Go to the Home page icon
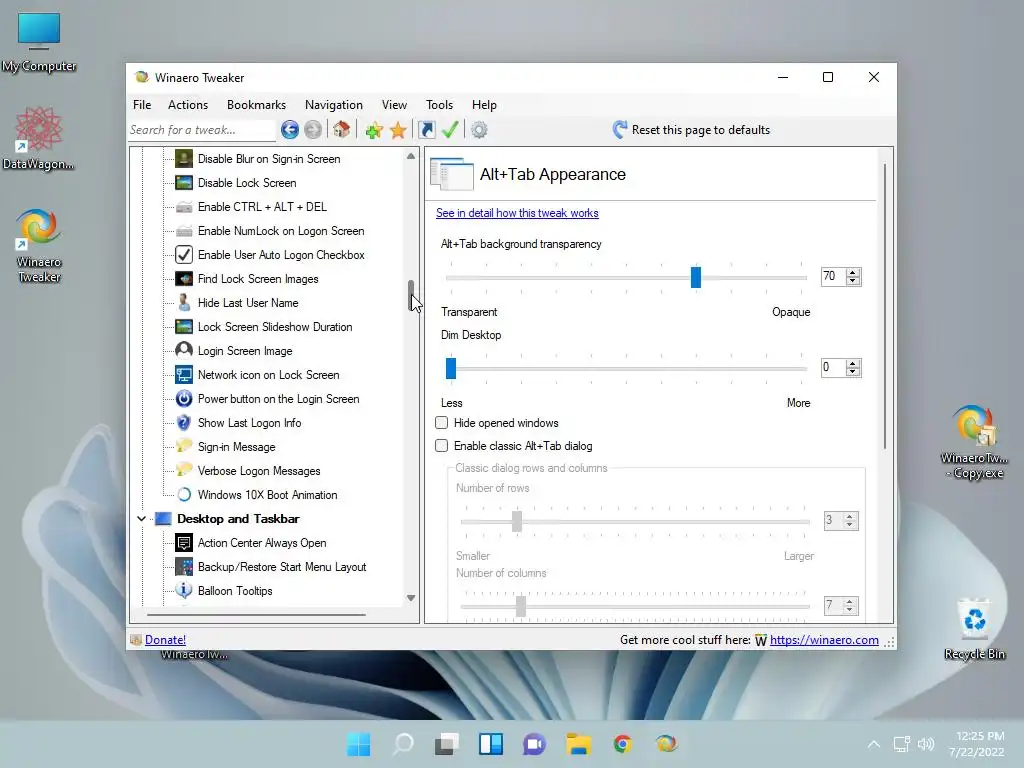This screenshot has width=1024, height=768. (x=342, y=130)
